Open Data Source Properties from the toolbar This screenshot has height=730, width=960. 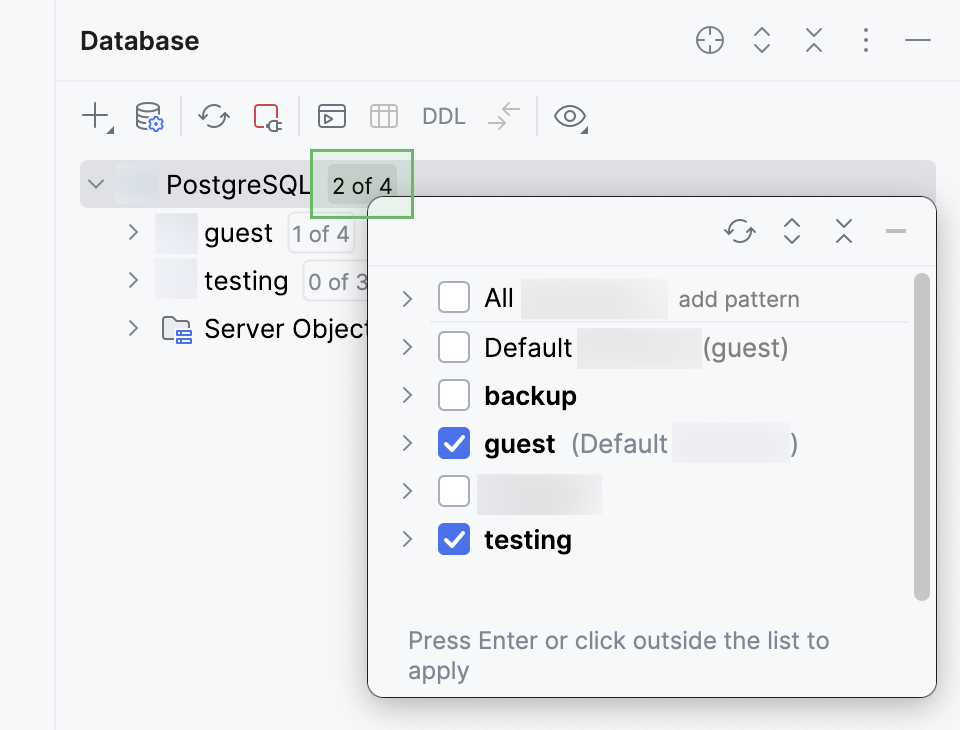coord(150,116)
